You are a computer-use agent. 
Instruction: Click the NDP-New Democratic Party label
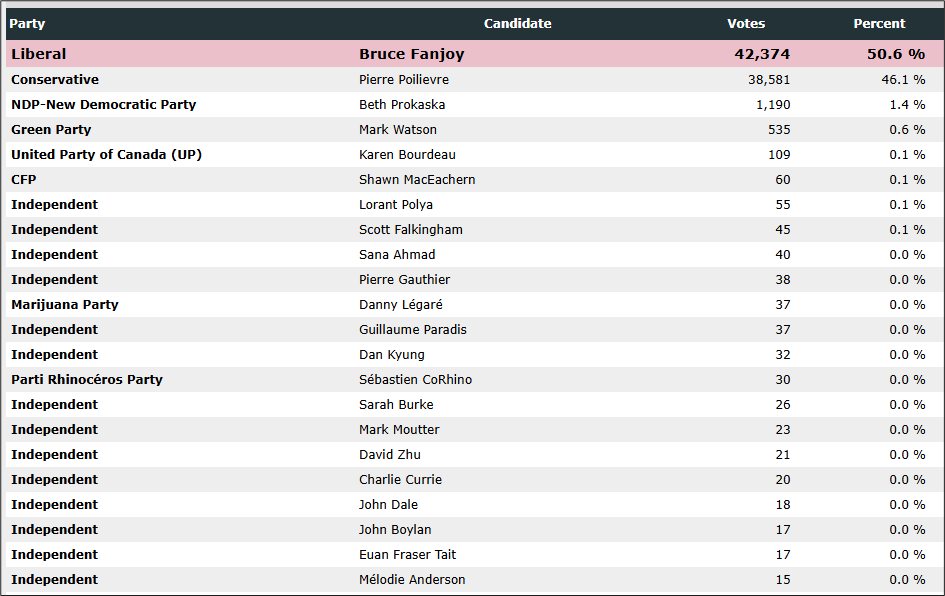tap(104, 104)
